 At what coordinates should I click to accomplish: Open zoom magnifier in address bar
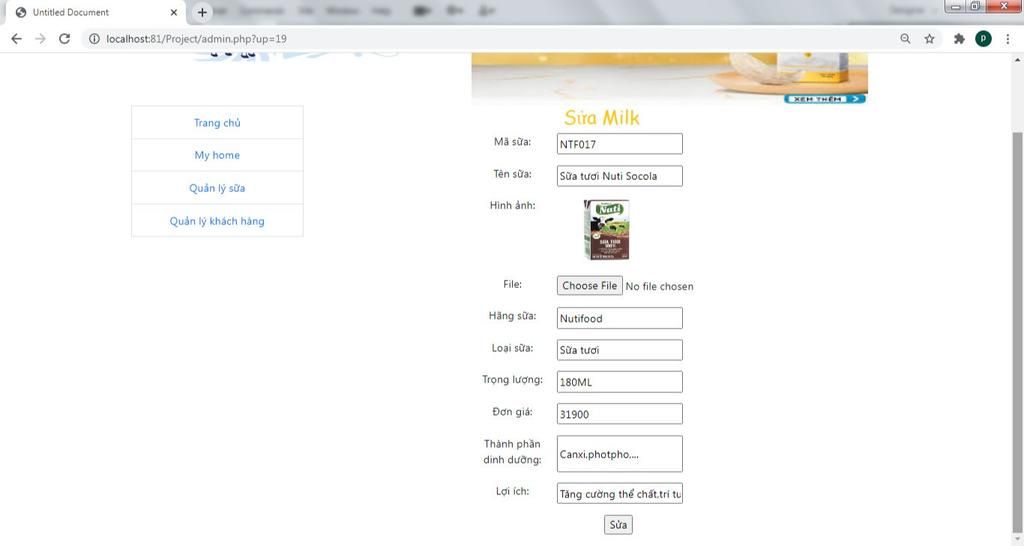pos(905,39)
